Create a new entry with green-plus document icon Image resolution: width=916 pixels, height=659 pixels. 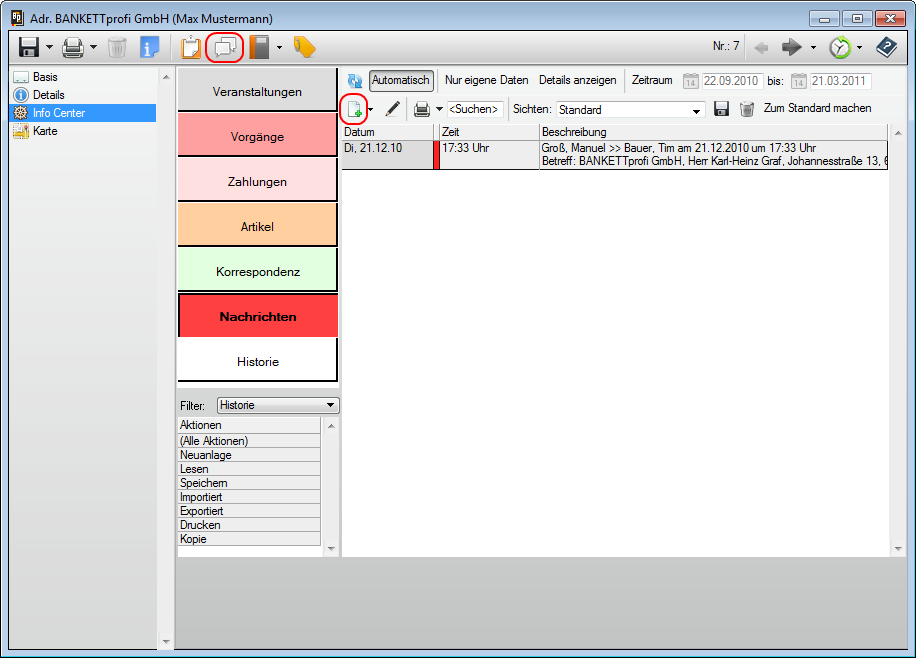(x=354, y=109)
